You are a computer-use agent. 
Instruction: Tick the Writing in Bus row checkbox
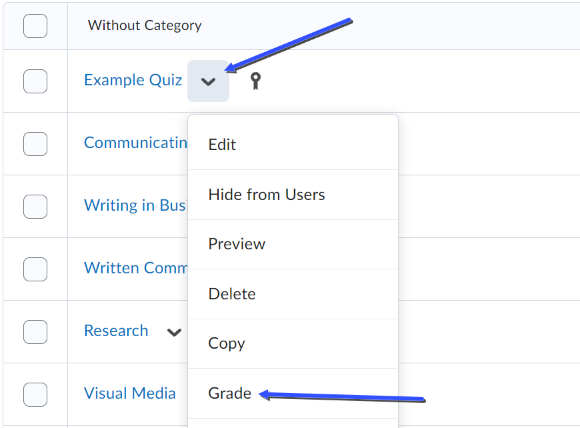point(35,206)
